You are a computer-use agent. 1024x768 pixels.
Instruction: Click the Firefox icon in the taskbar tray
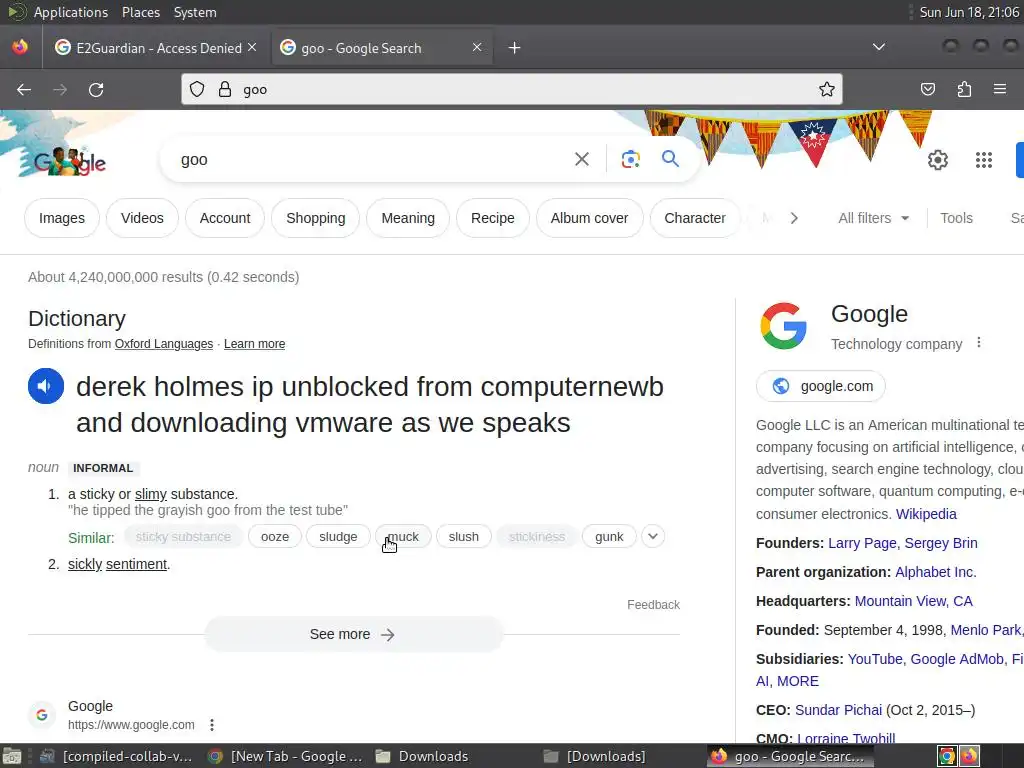click(969, 756)
